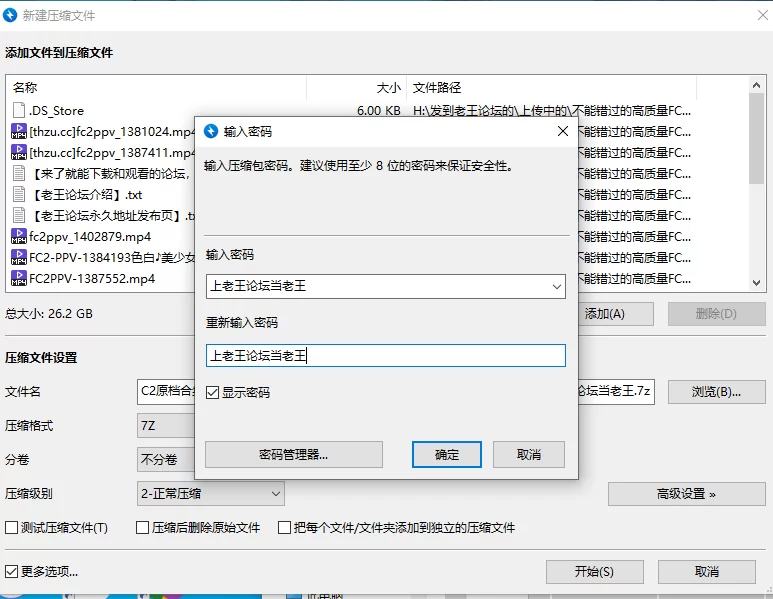Click 开始(S) to start compression

point(595,571)
